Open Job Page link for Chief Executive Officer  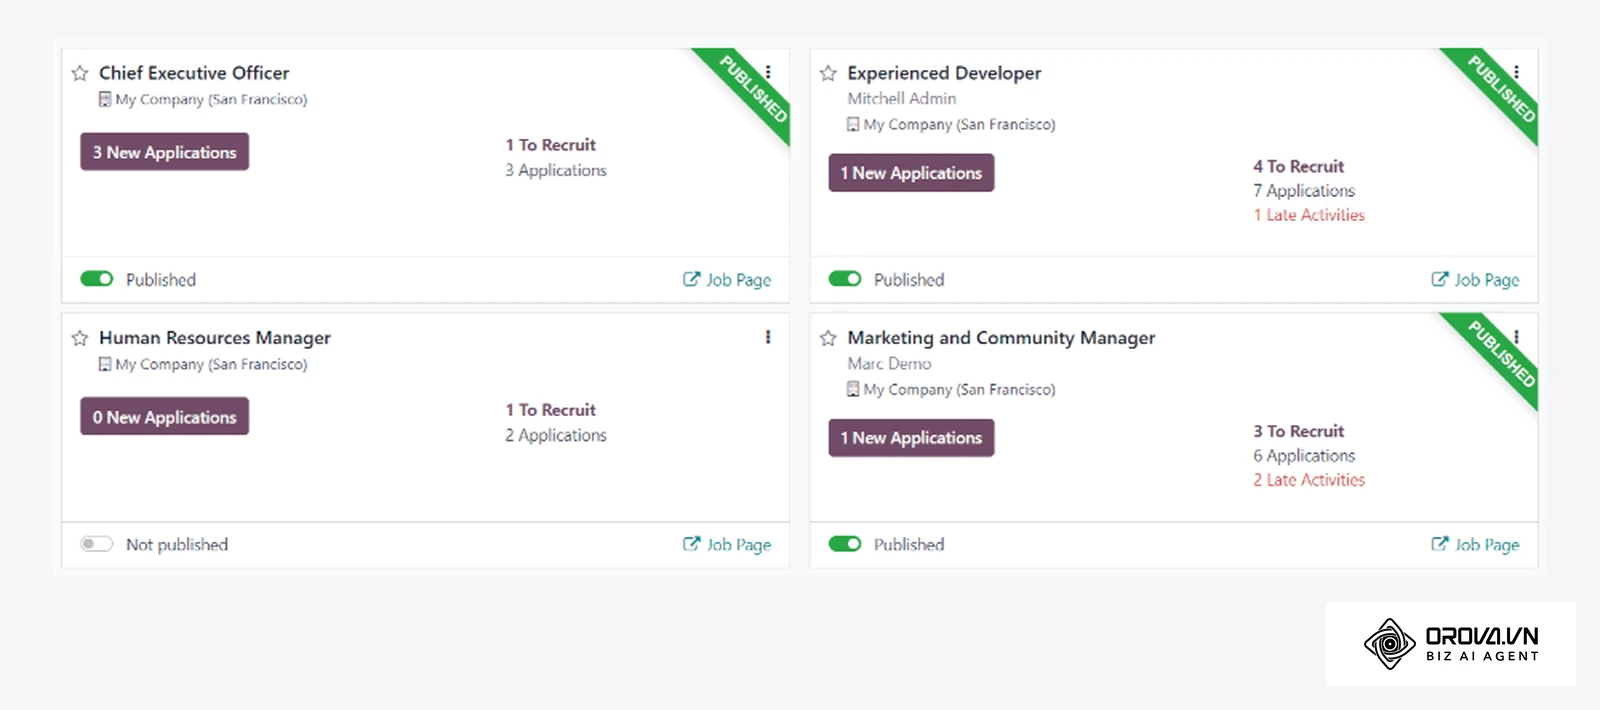pyautogui.click(x=727, y=280)
